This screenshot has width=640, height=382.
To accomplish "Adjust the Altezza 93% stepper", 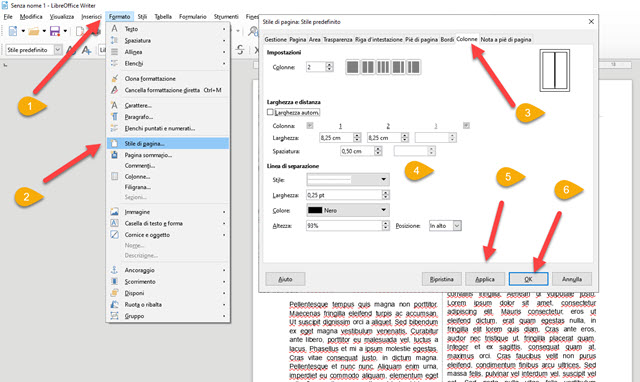I will coord(386,225).
